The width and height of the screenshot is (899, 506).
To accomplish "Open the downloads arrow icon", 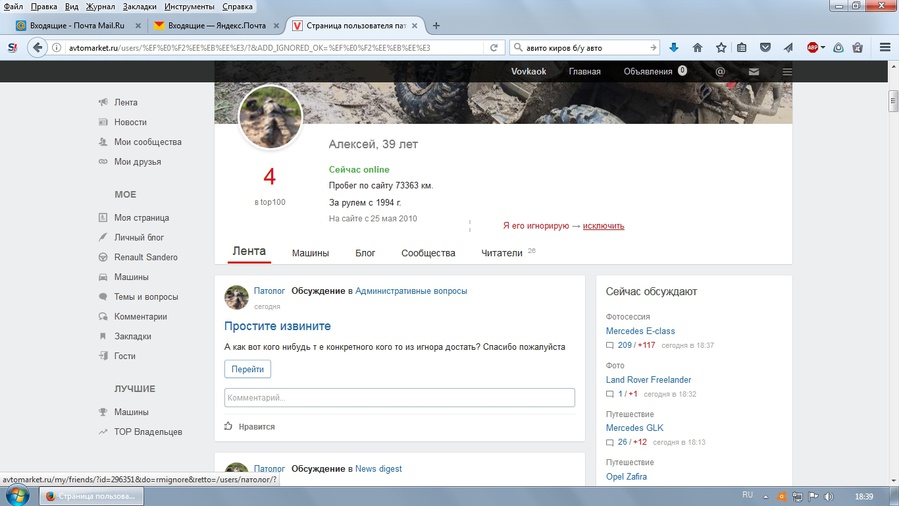I will 674,48.
